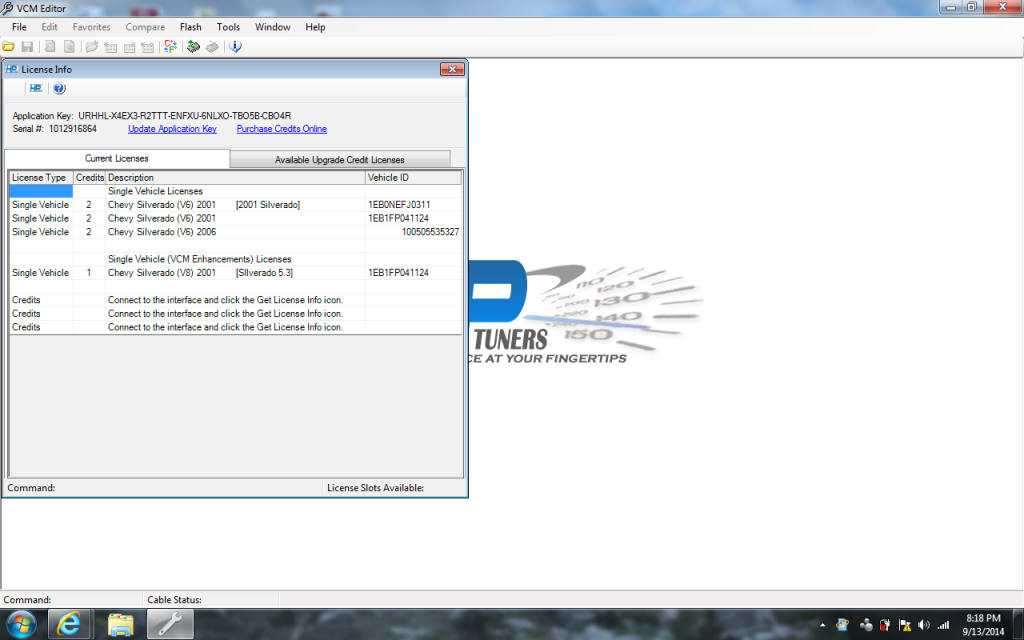Click the application key text URHHL-X4EX3
The height and width of the screenshot is (640, 1024).
[185, 116]
